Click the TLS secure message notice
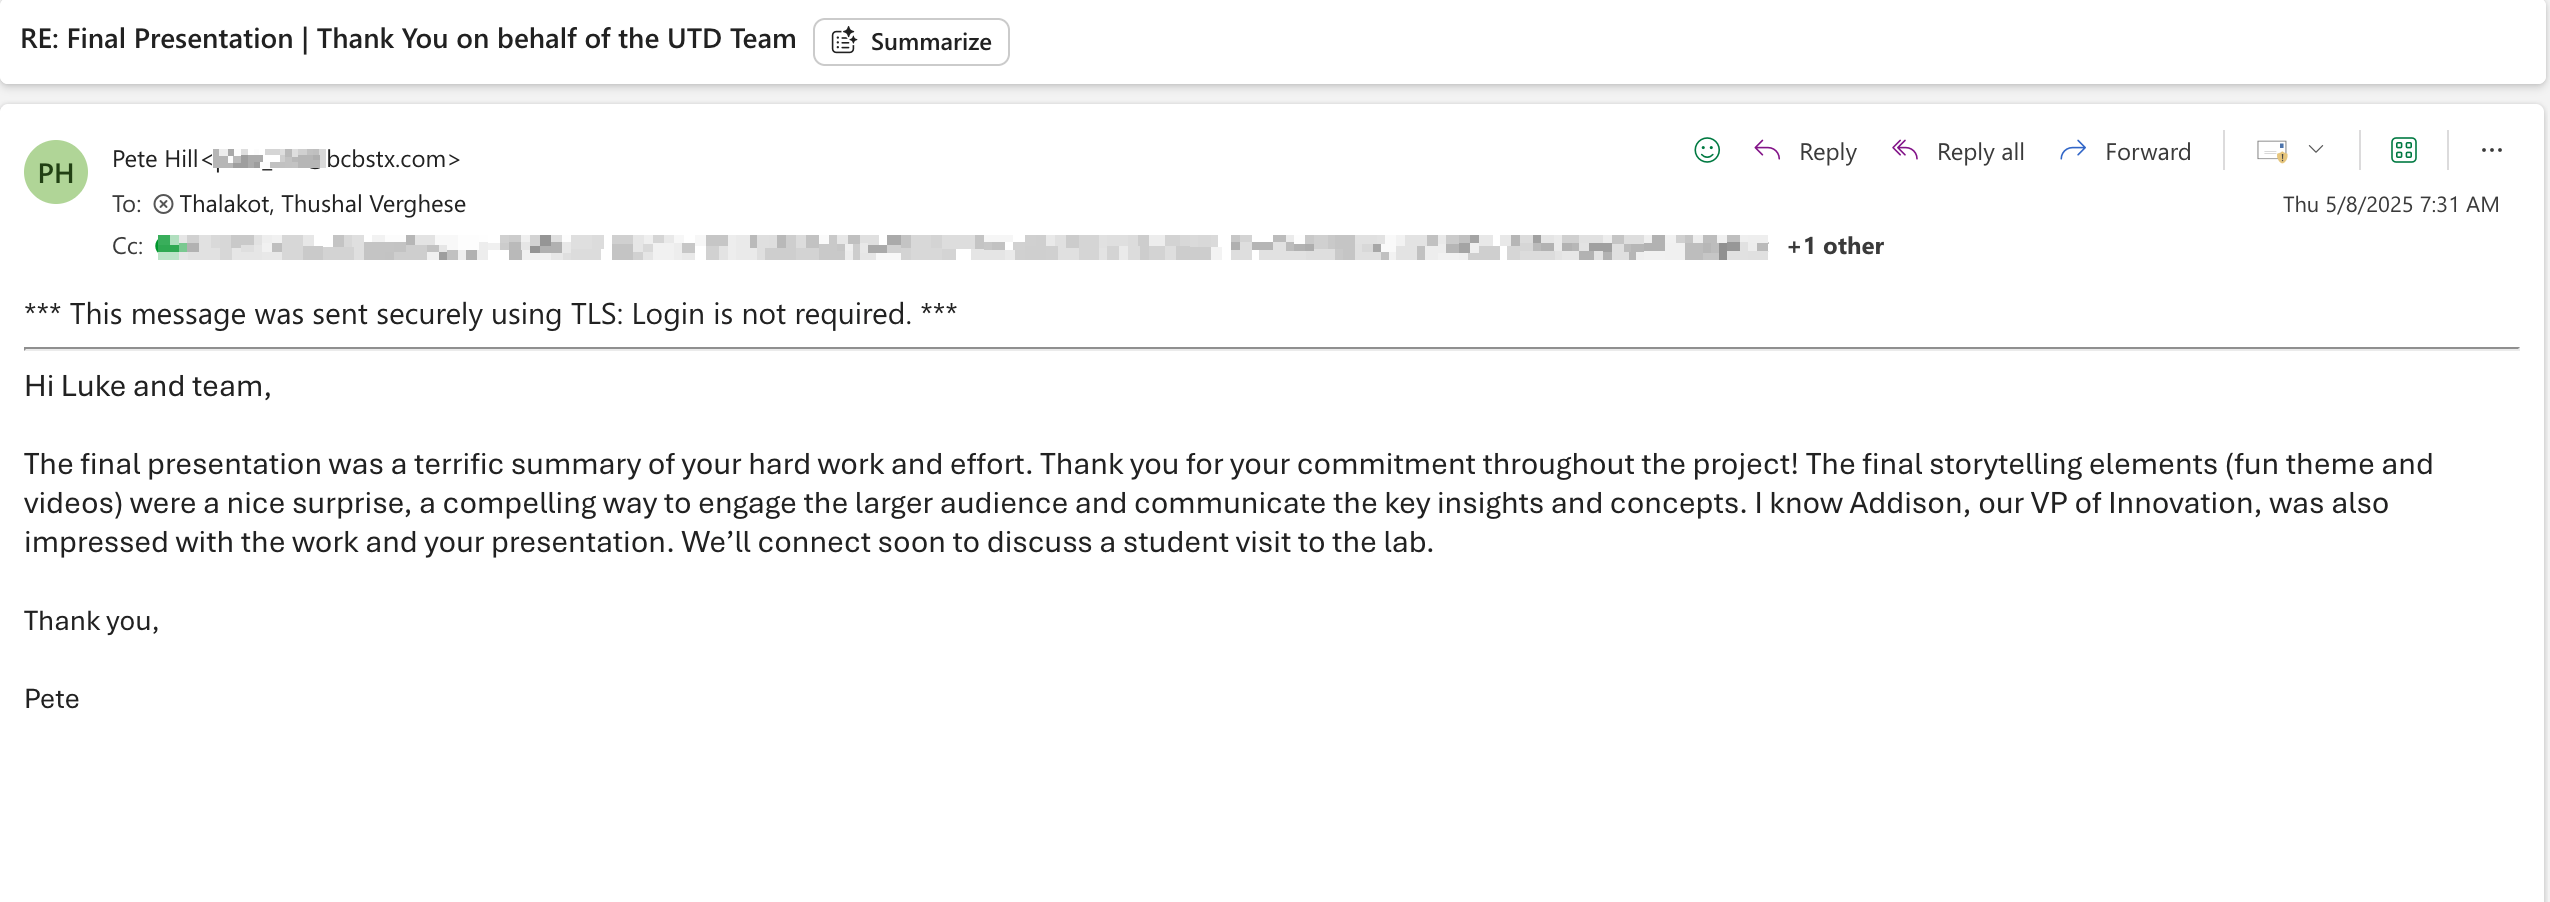Screen dimensions: 2550x902 (490, 314)
